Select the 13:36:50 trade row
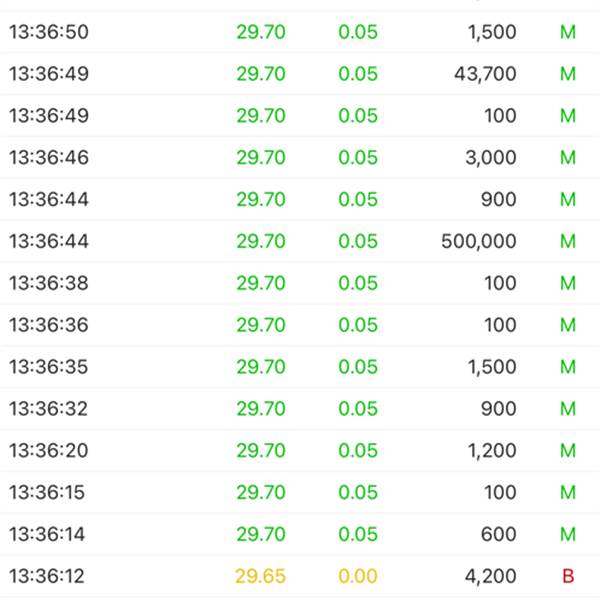Viewport: 600px width, 600px height. coord(300,32)
